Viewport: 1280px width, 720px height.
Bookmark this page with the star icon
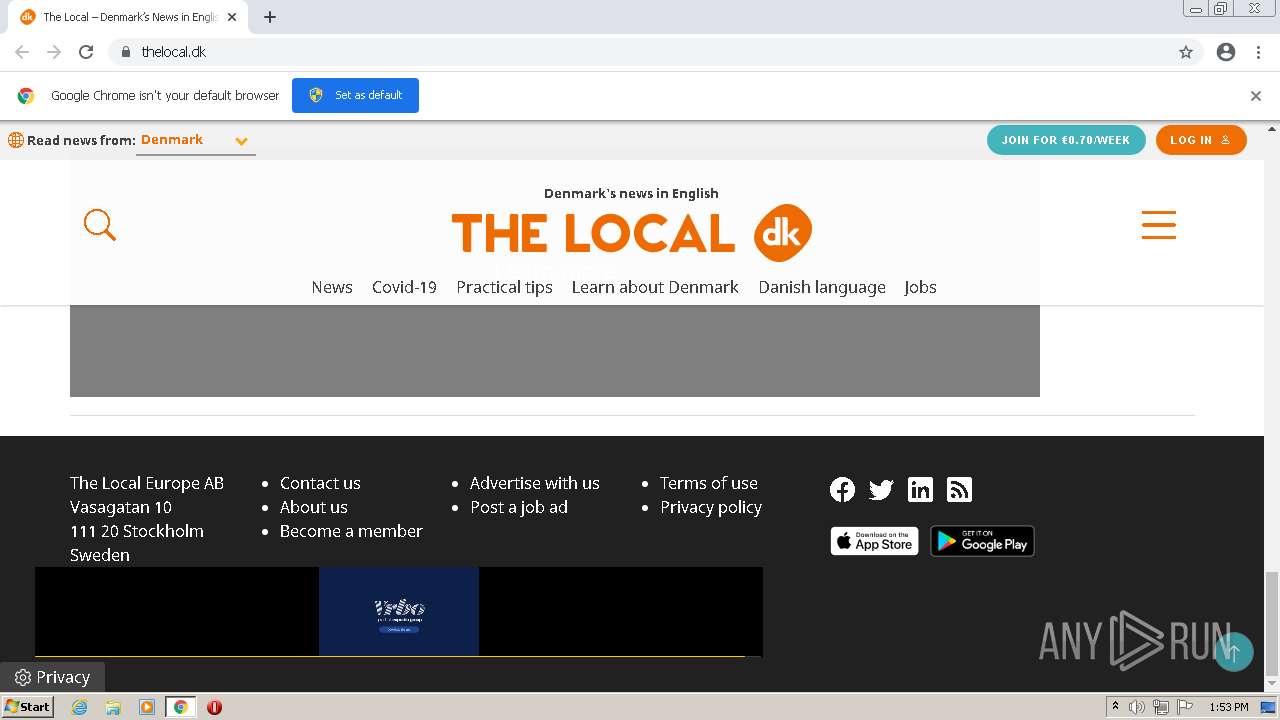(1186, 52)
